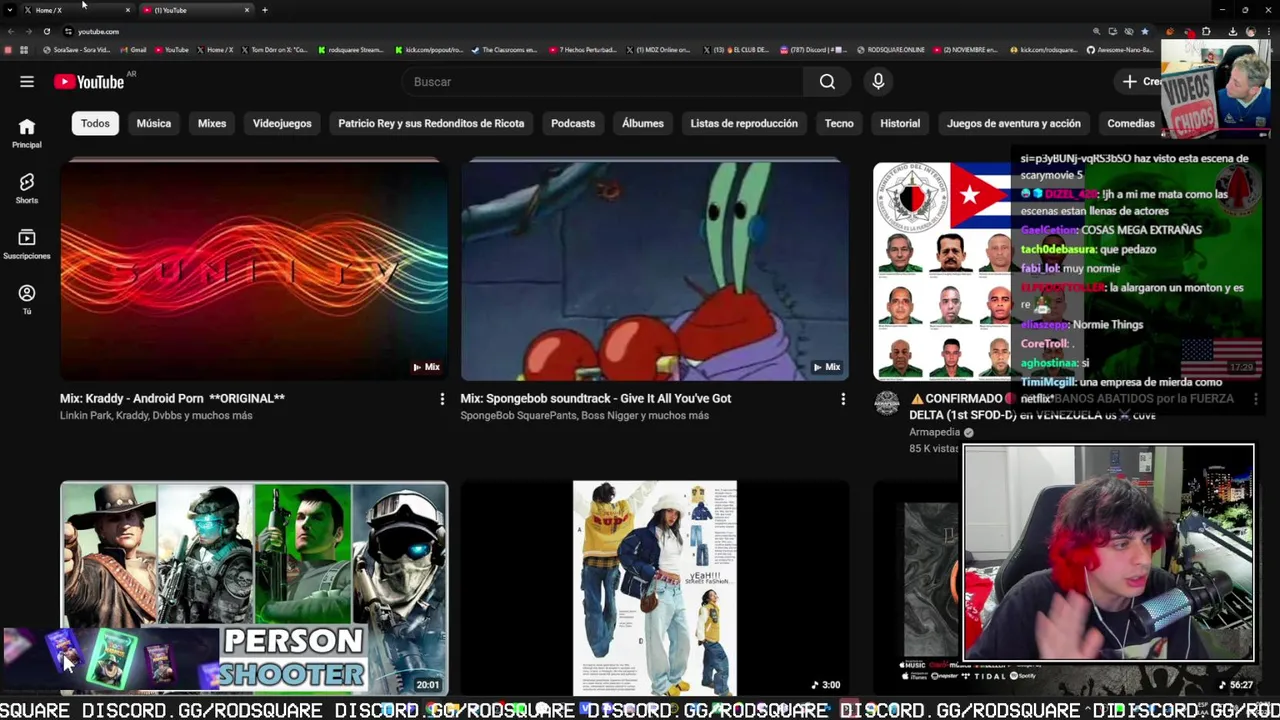Open Suscripciones from the sidebar
1280x720 pixels.
pyautogui.click(x=27, y=244)
